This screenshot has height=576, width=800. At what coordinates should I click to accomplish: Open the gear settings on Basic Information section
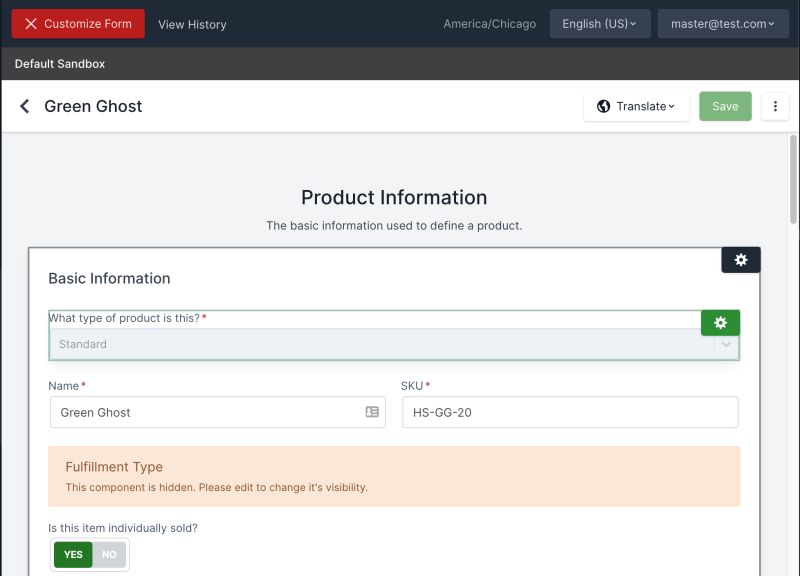click(741, 259)
